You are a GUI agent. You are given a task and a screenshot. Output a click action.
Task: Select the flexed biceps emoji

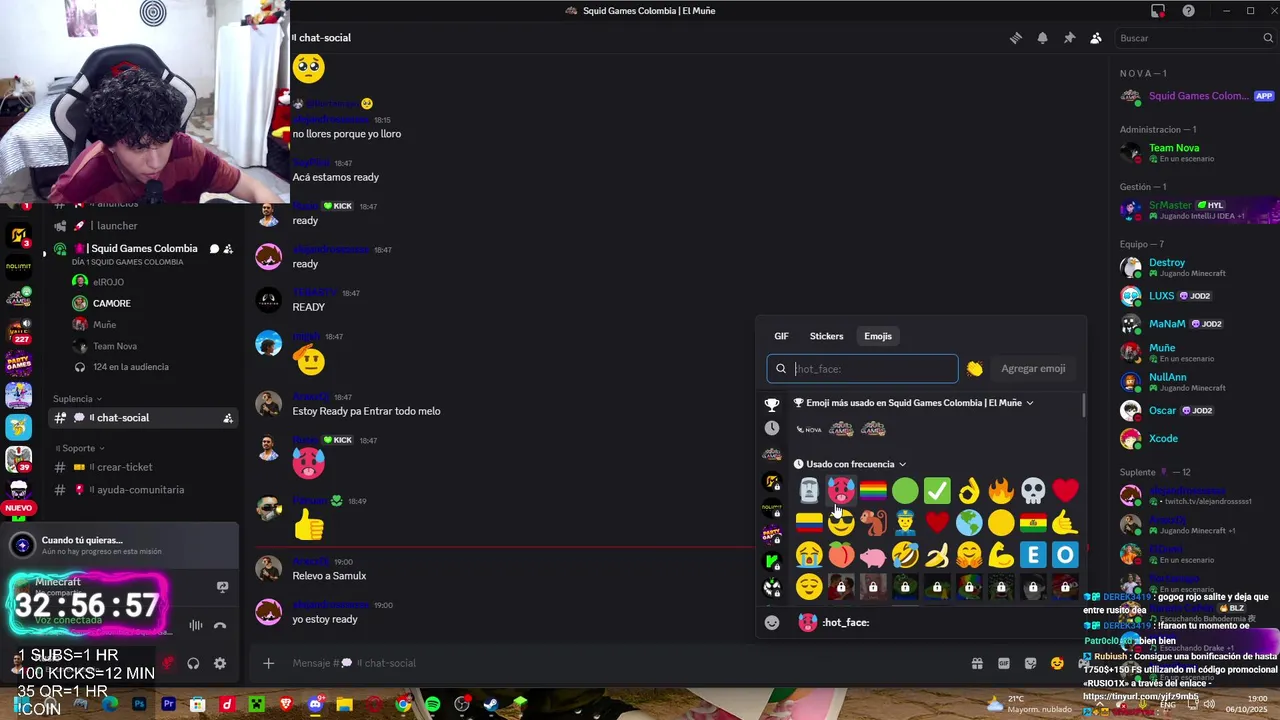click(x=1001, y=554)
